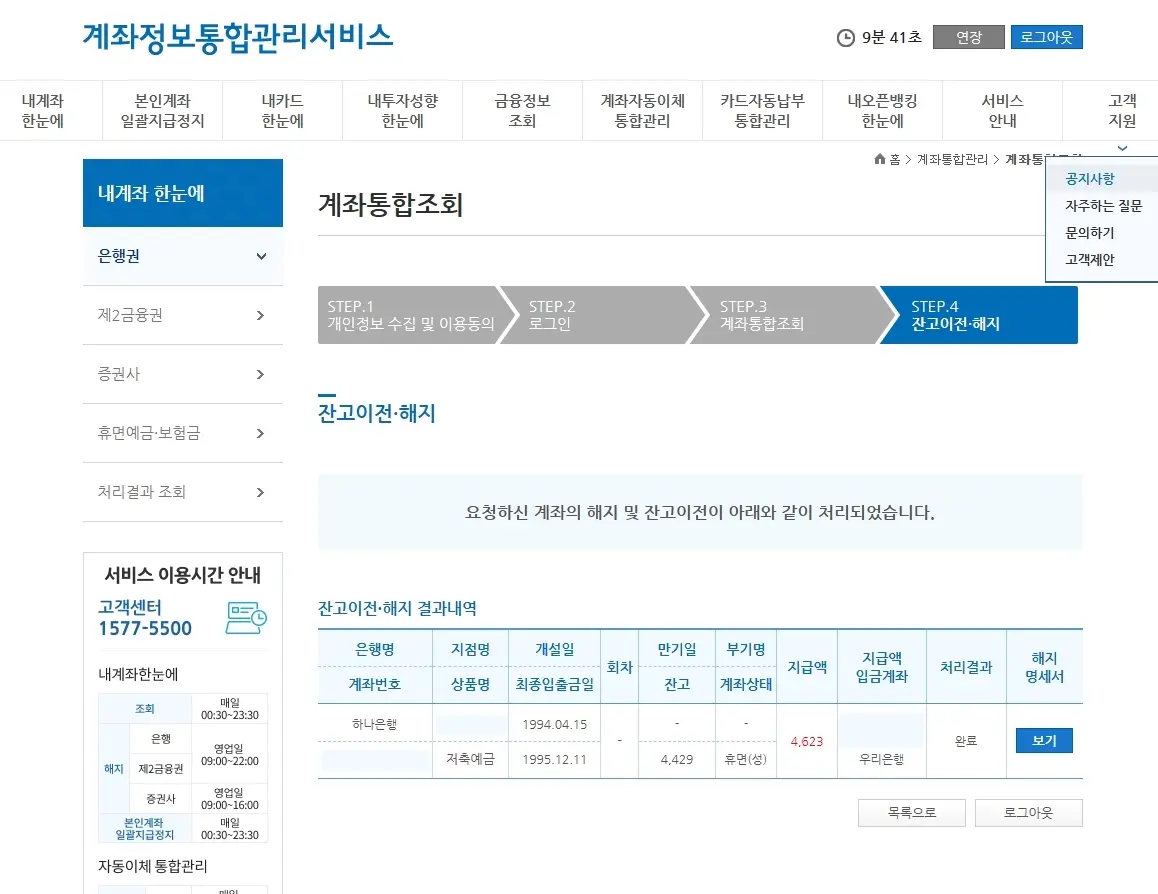Click STEP.4 잔고이전·해지 step
The width and height of the screenshot is (1158, 894).
click(x=979, y=315)
